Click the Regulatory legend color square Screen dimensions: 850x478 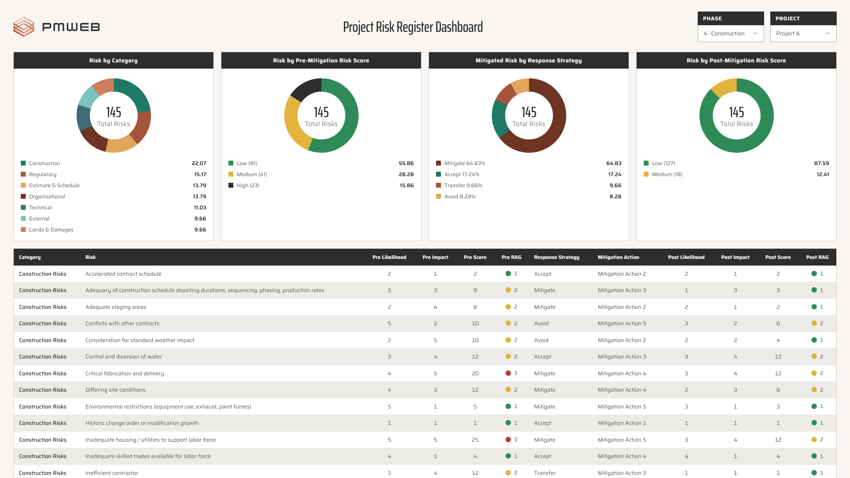pos(23,175)
